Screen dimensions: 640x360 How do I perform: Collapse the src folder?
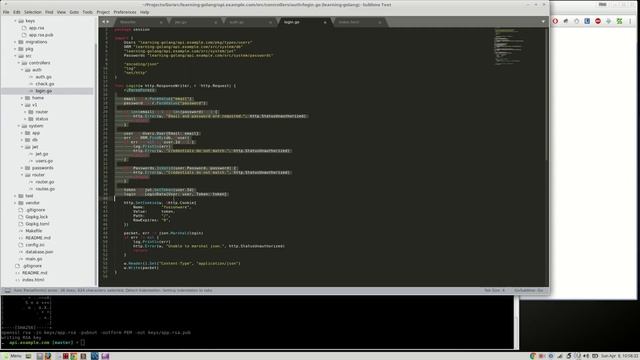[x=16, y=56]
